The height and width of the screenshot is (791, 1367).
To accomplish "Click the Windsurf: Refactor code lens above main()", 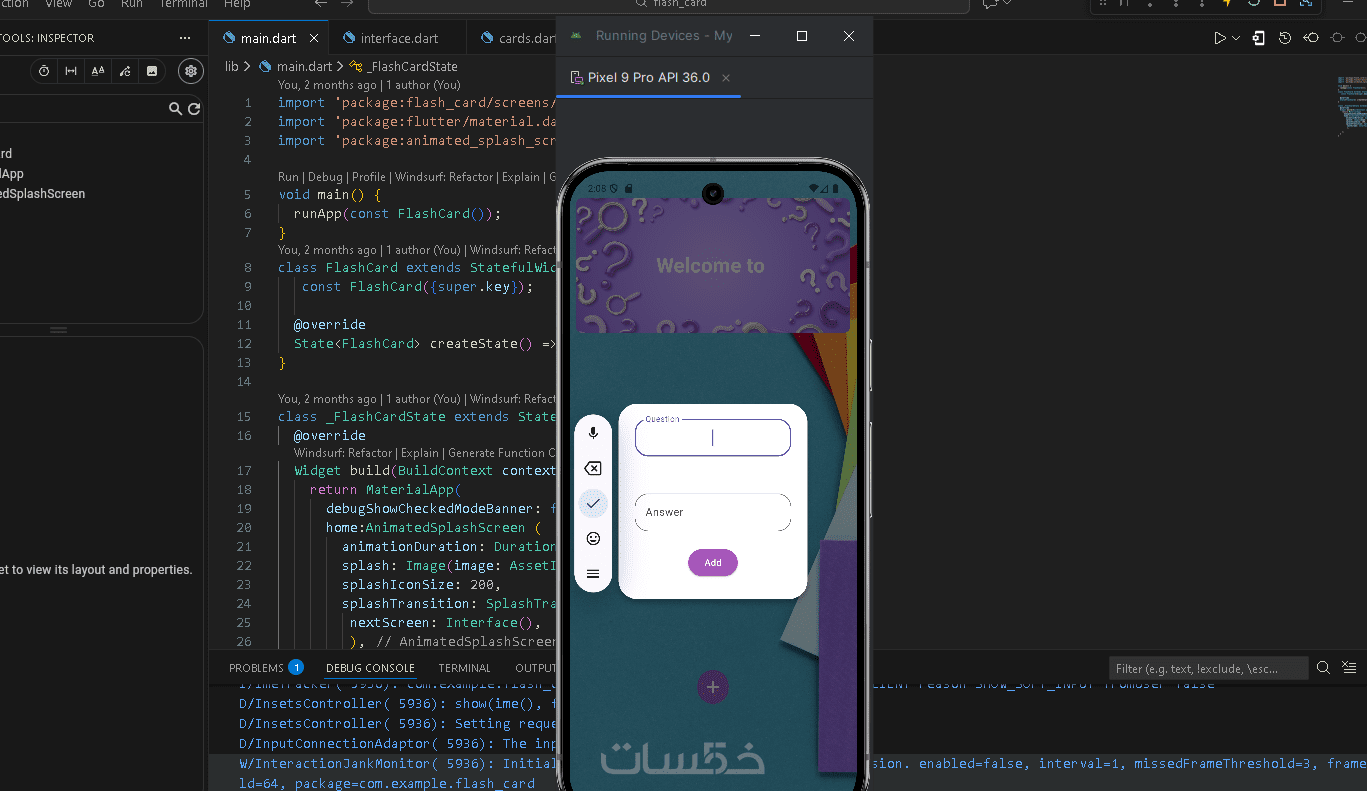I will (x=444, y=177).
